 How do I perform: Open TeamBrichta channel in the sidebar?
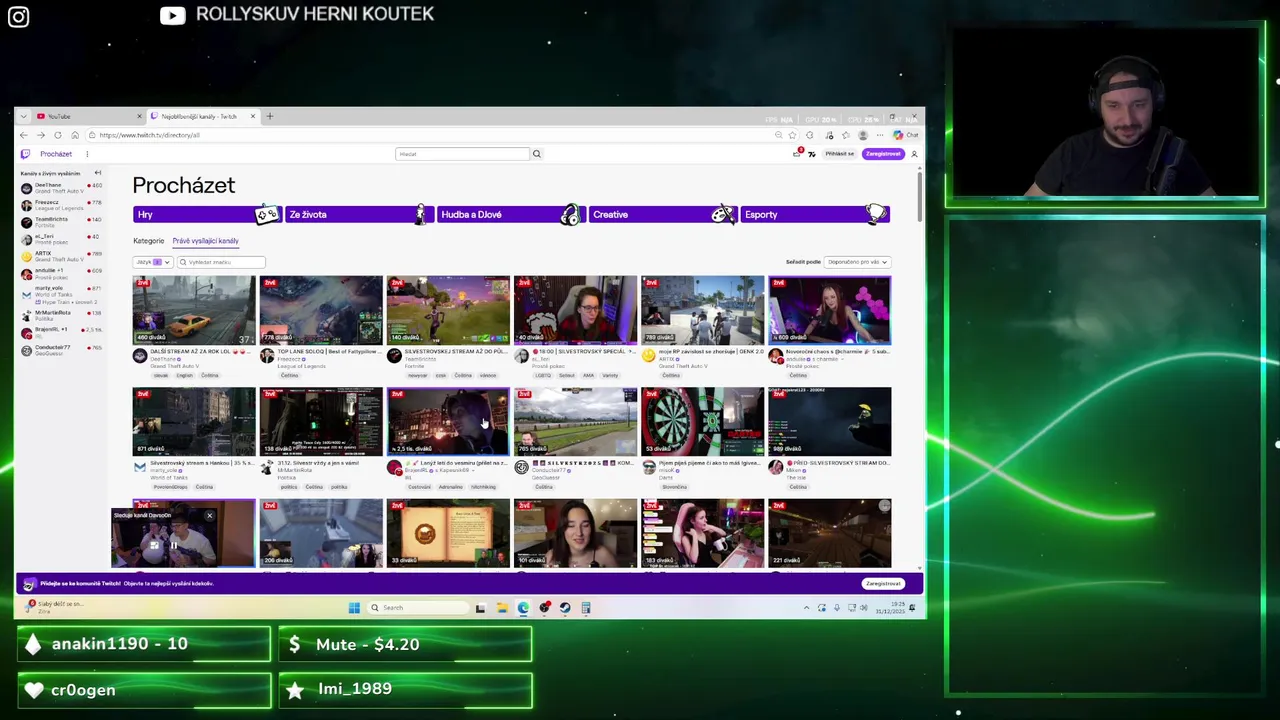(x=60, y=221)
